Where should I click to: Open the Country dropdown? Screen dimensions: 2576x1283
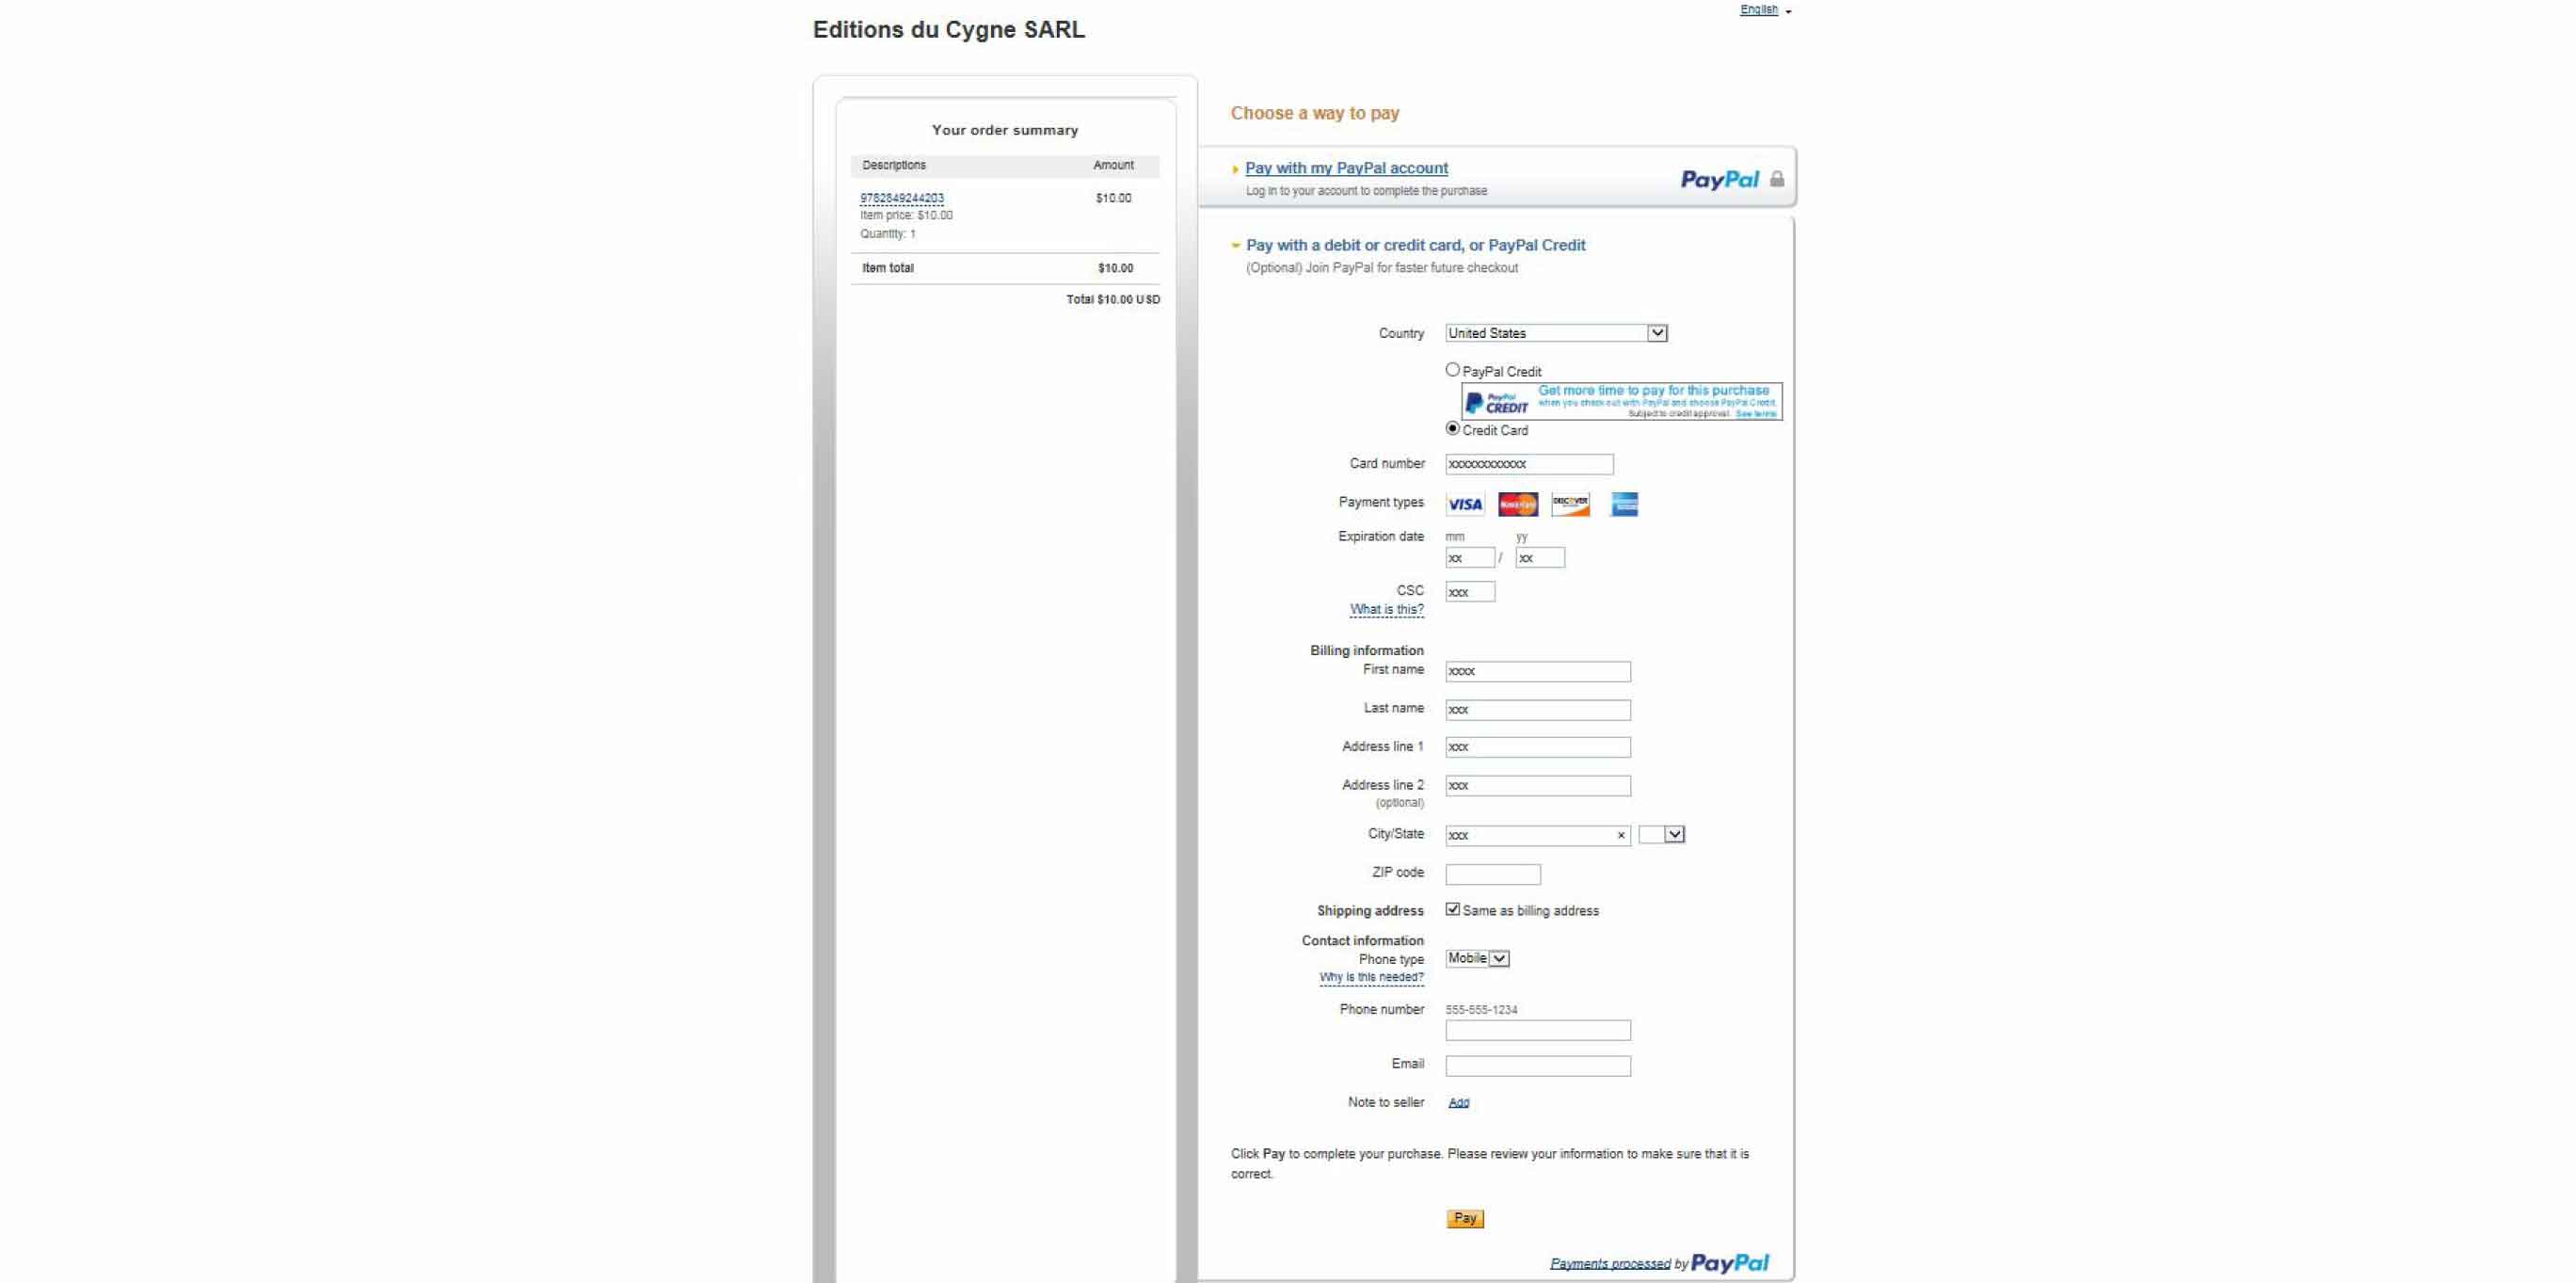(x=1556, y=333)
